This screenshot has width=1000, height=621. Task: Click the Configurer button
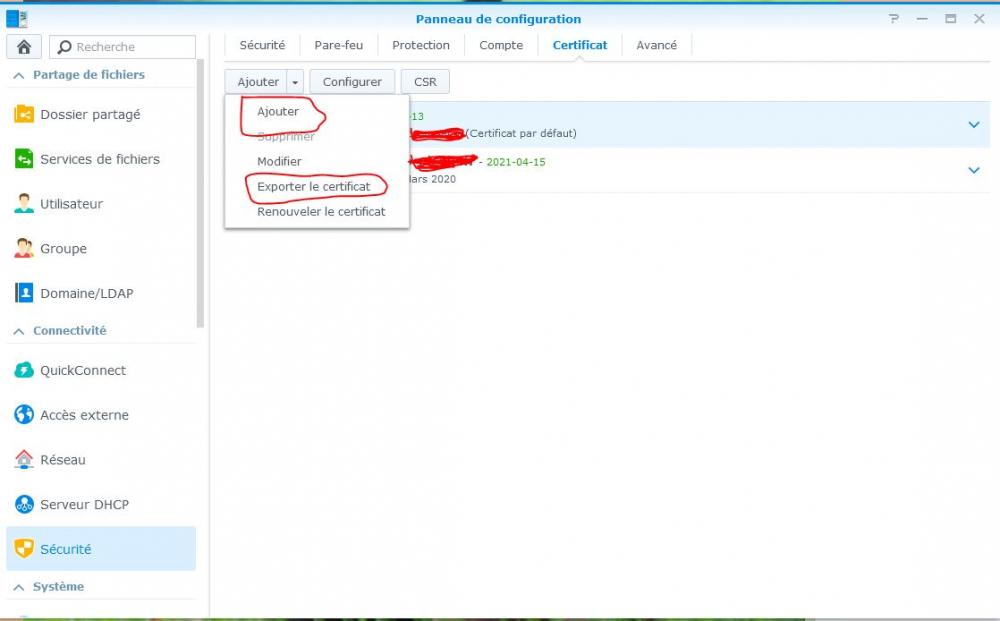(x=352, y=82)
